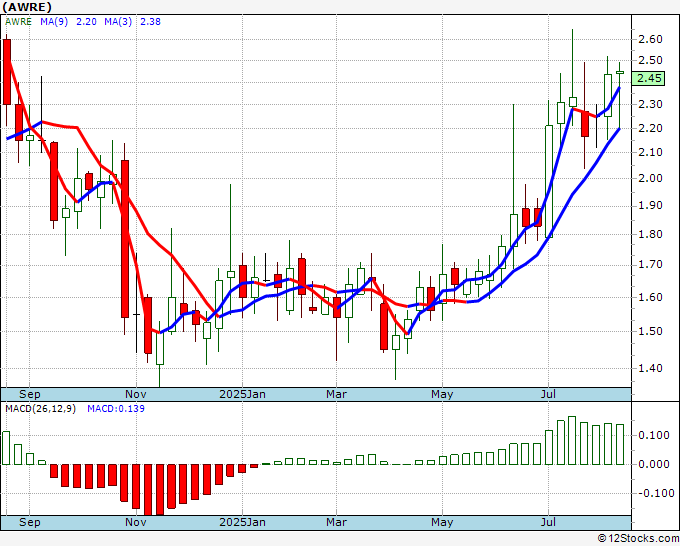Click the (AWRE) chart title
Viewport: 680px width, 546px height.
(x=27, y=7)
